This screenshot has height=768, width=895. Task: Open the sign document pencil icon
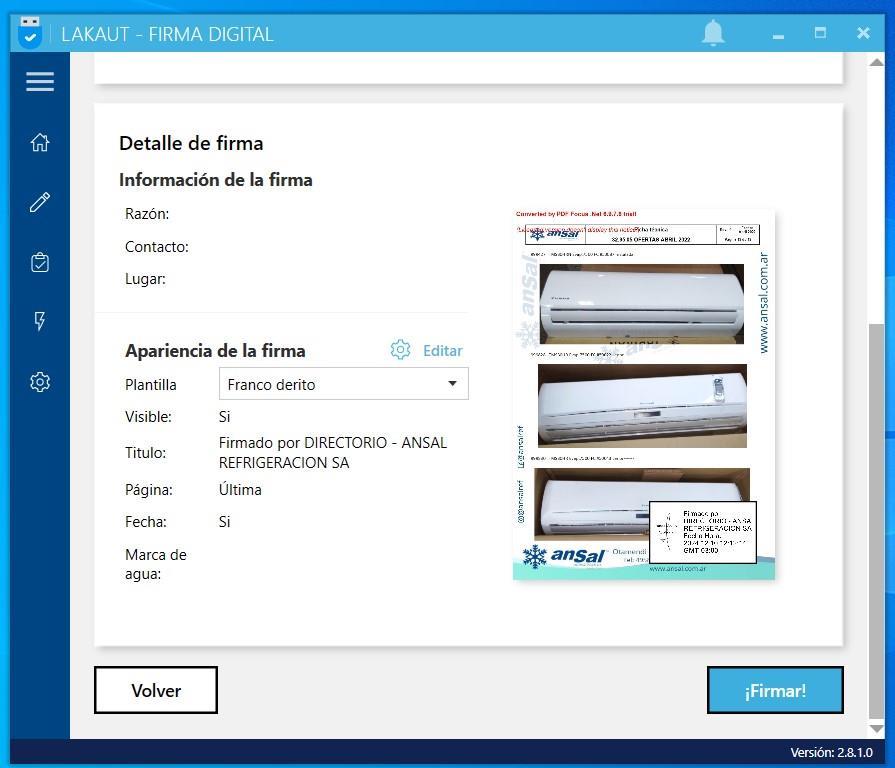[40, 202]
